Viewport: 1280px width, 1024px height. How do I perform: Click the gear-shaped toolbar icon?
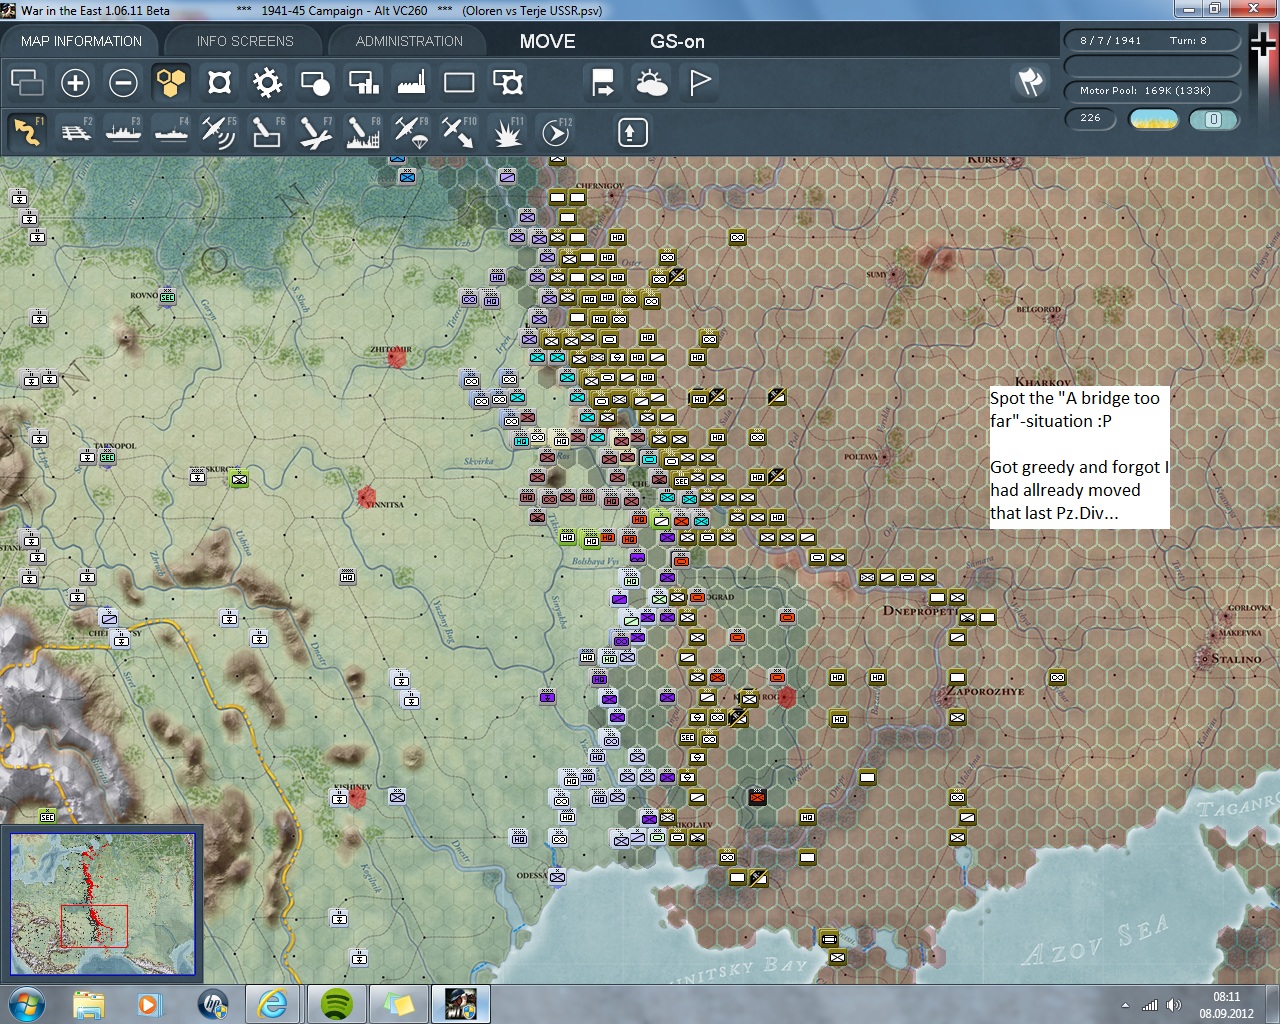tap(267, 82)
